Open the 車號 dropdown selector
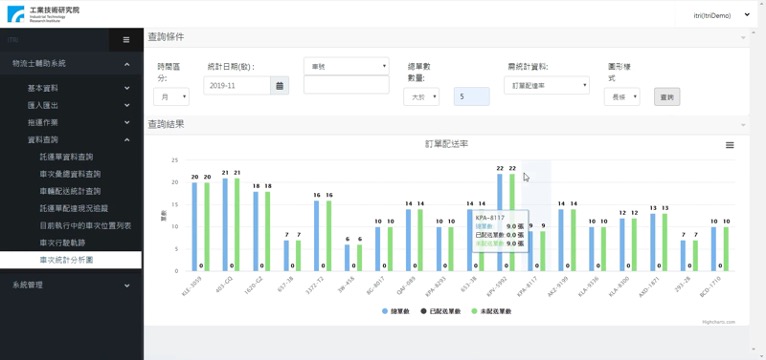The height and width of the screenshot is (360, 766). click(x=346, y=66)
